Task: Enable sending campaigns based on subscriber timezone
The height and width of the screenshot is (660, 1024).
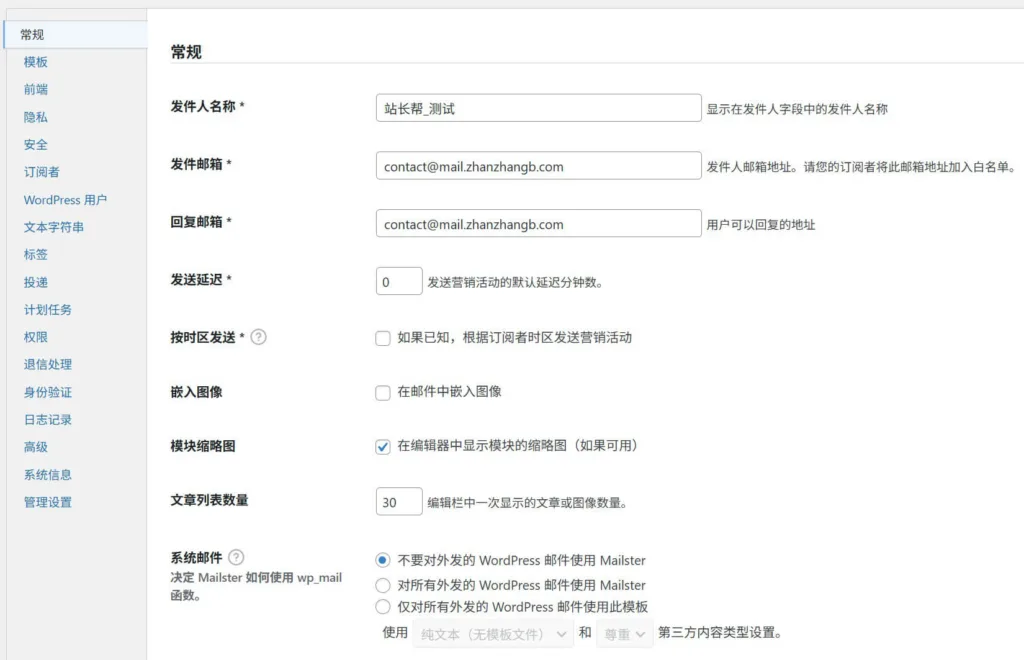Action: [383, 338]
